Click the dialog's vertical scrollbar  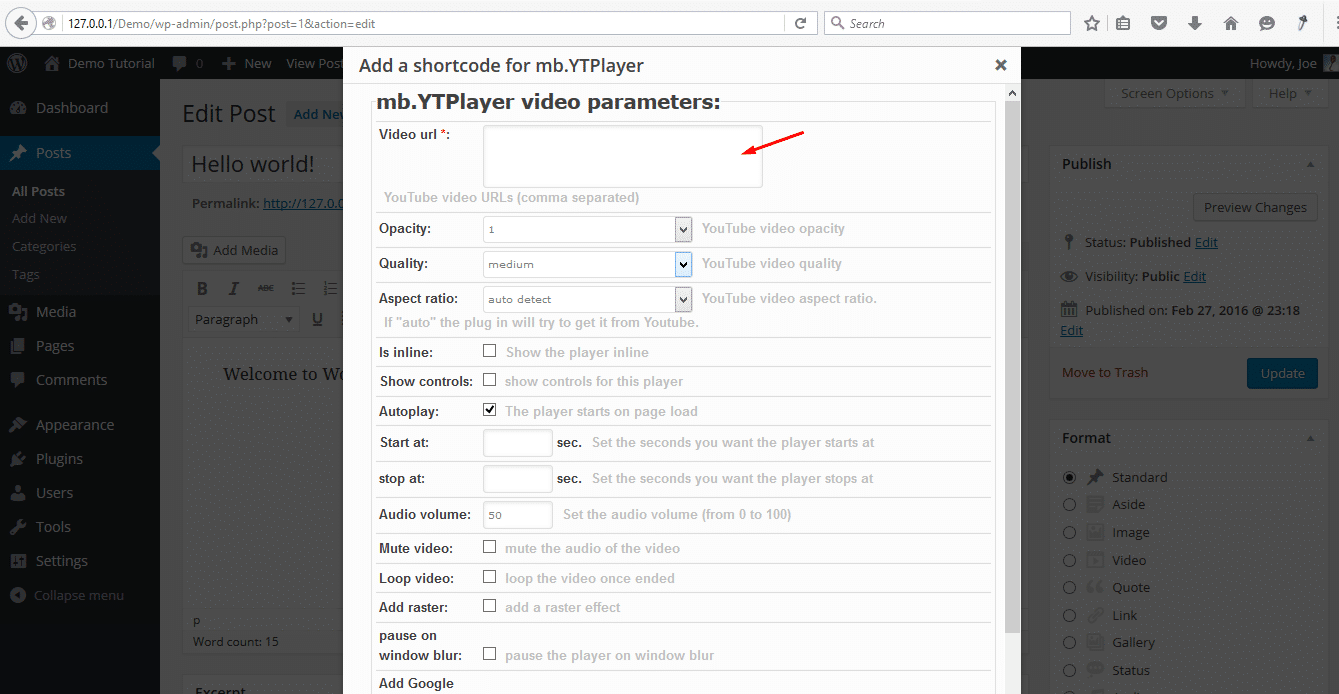(x=1013, y=366)
